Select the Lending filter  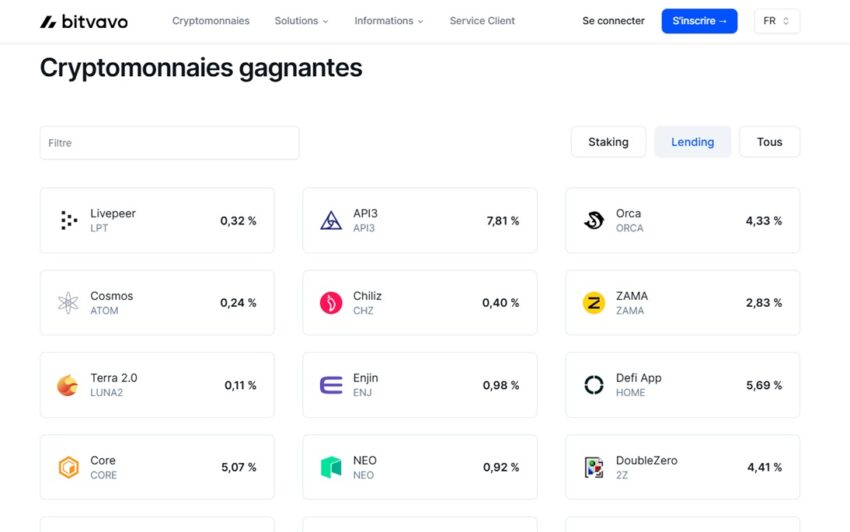click(x=692, y=142)
